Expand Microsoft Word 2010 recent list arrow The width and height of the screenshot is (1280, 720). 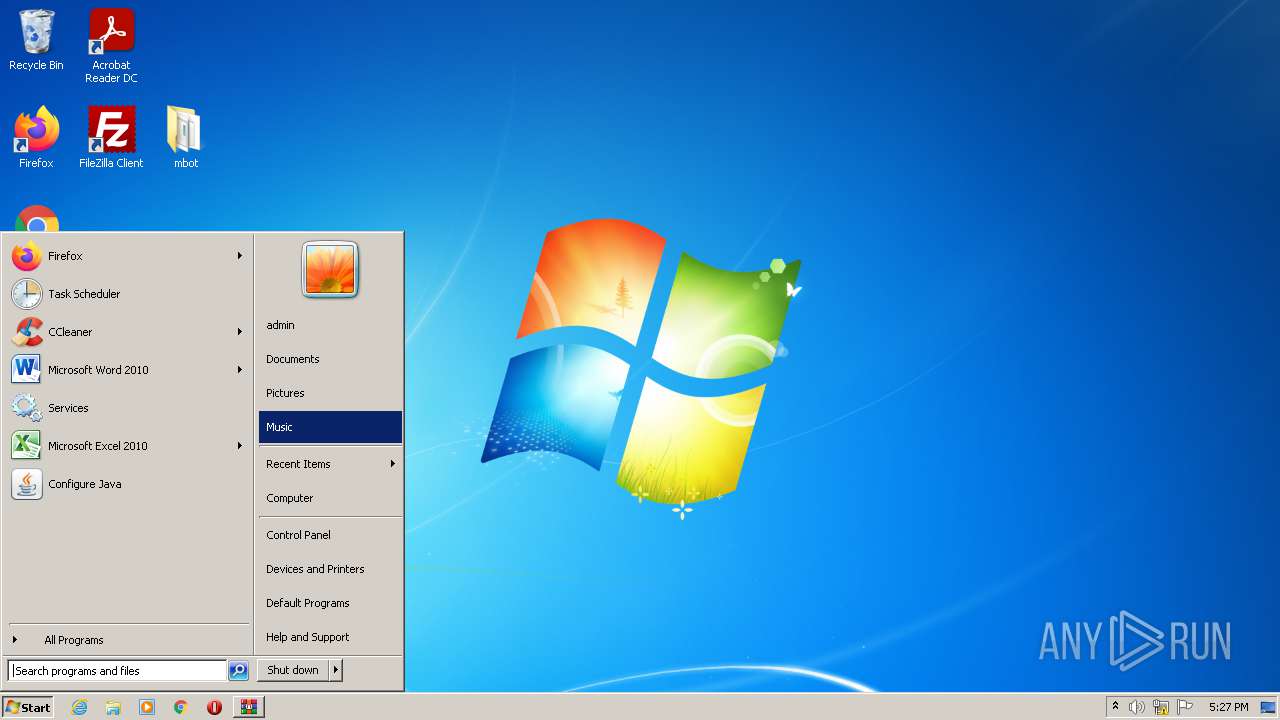point(240,370)
